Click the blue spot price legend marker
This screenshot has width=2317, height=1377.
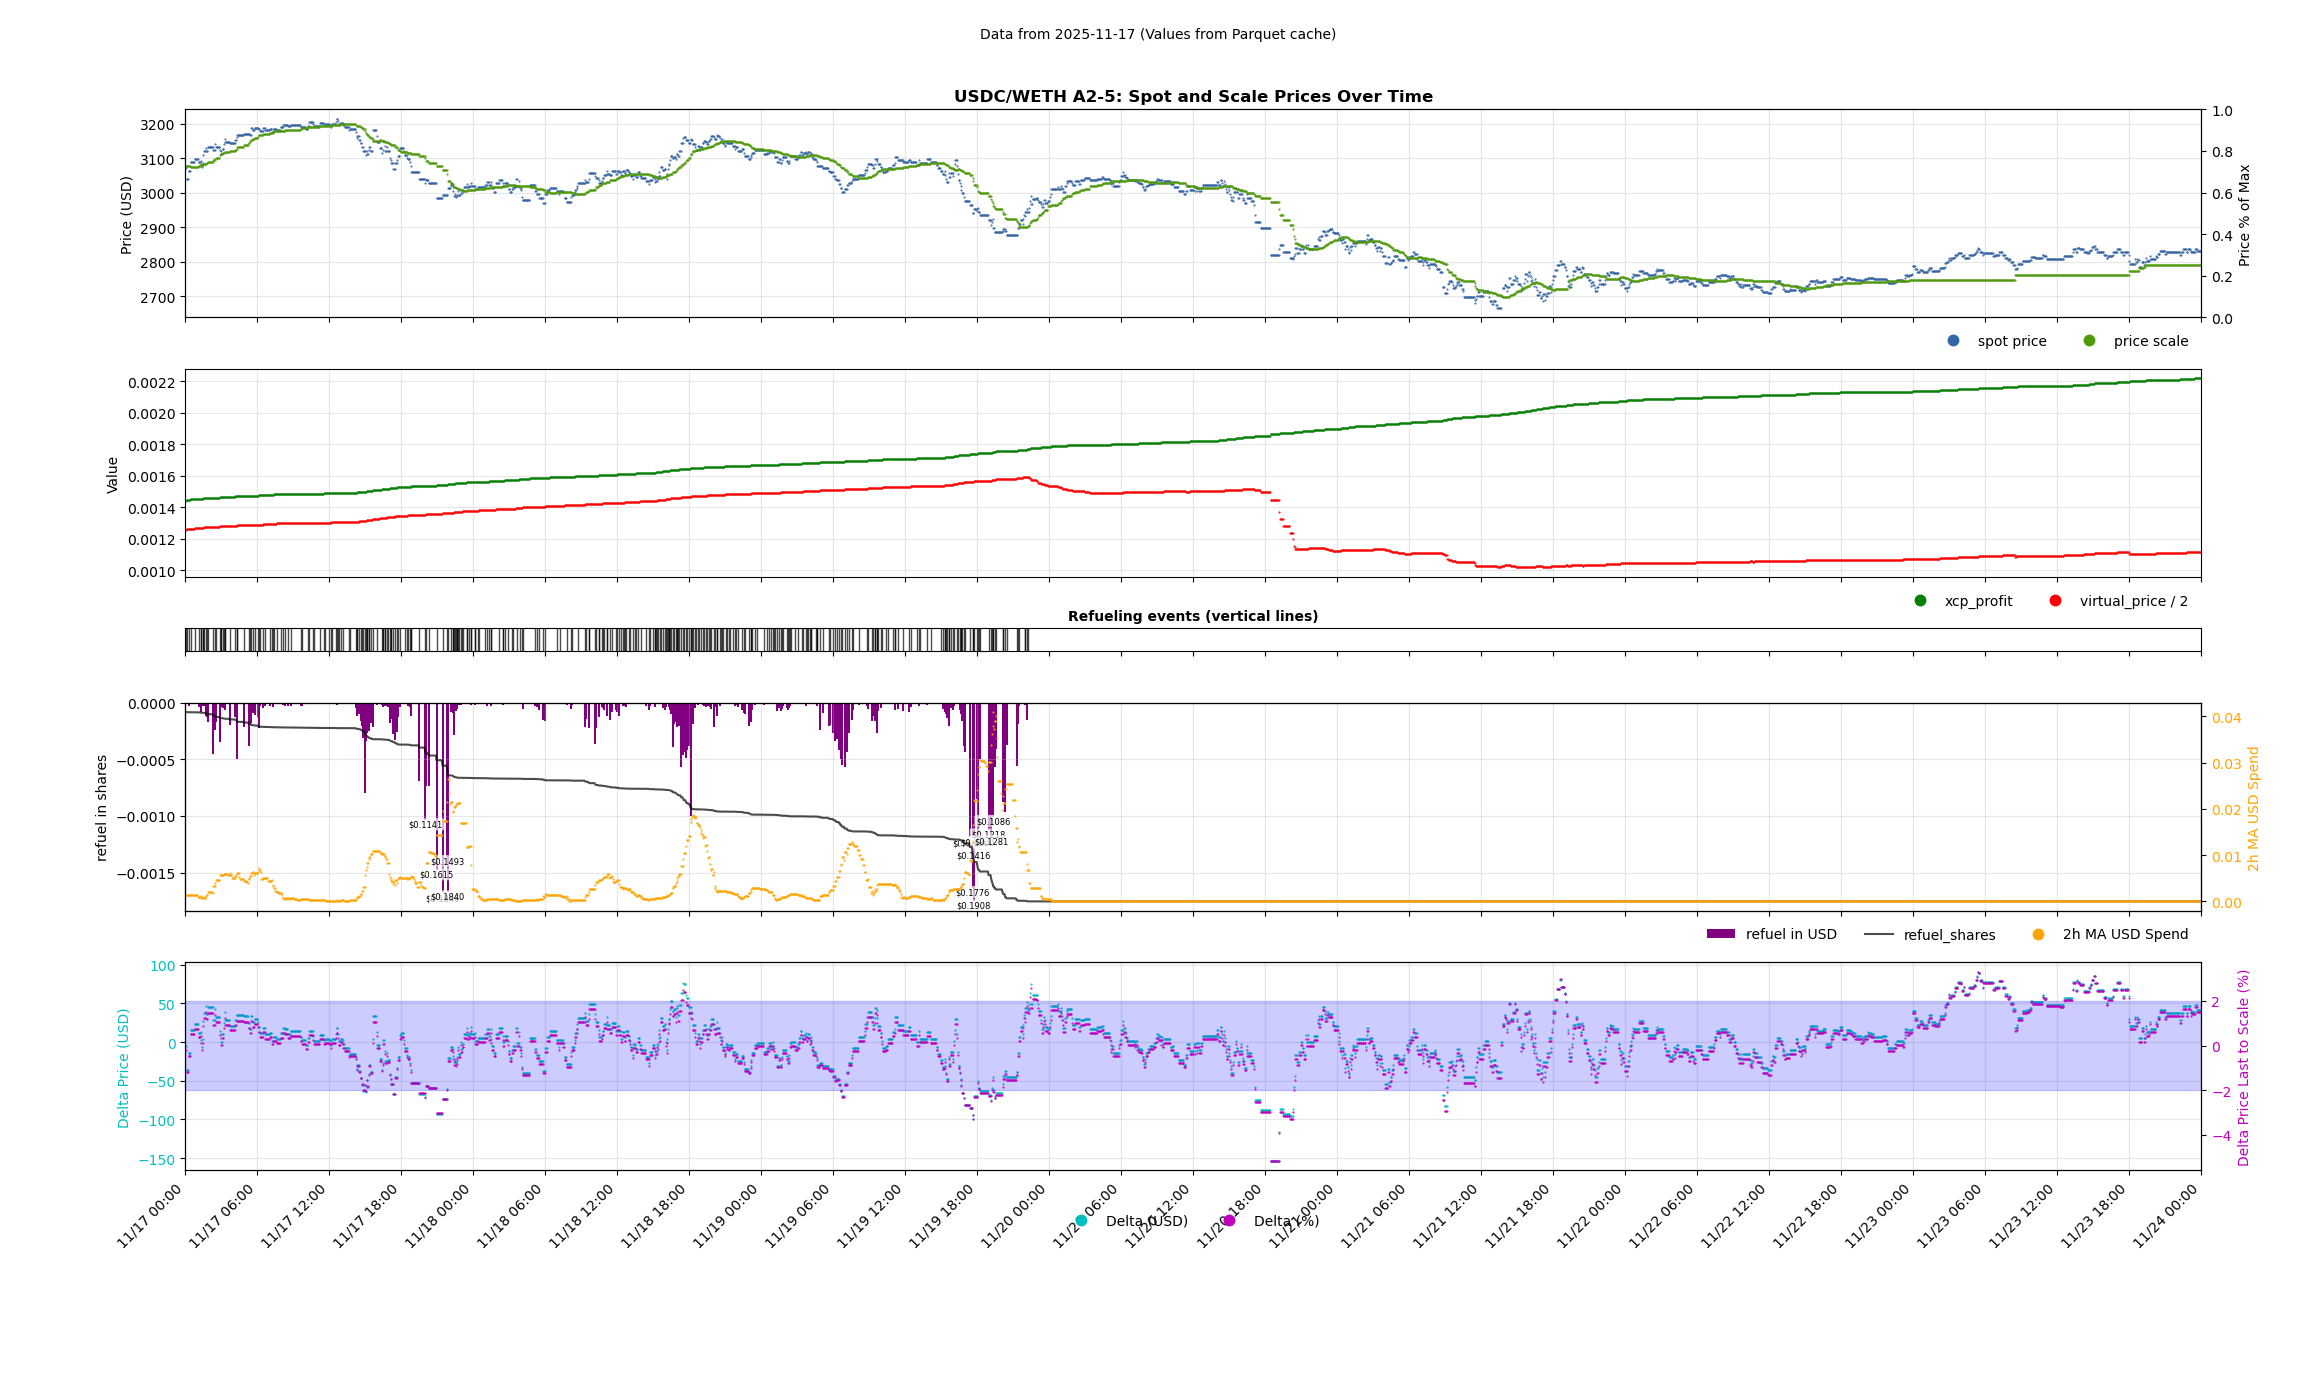(1953, 341)
